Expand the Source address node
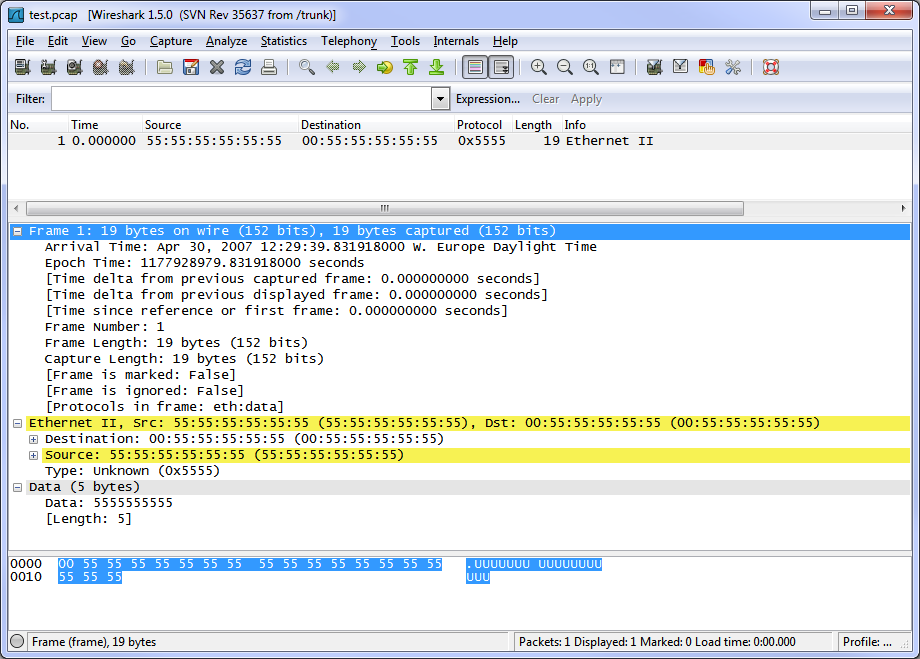This screenshot has width=920, height=659. (33, 455)
